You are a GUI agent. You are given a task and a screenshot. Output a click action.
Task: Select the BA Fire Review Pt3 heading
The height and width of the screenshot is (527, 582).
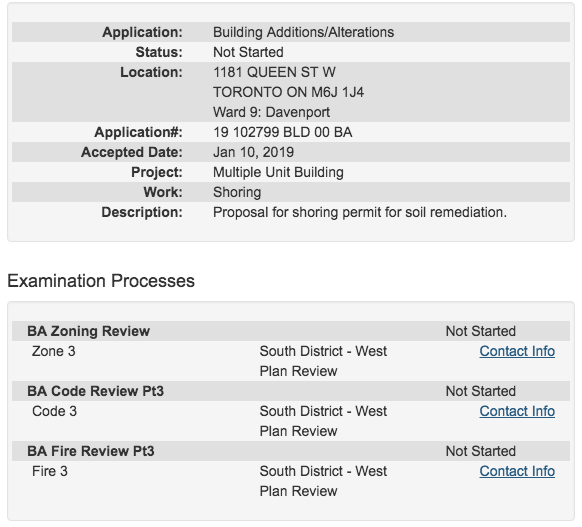[x=91, y=451]
